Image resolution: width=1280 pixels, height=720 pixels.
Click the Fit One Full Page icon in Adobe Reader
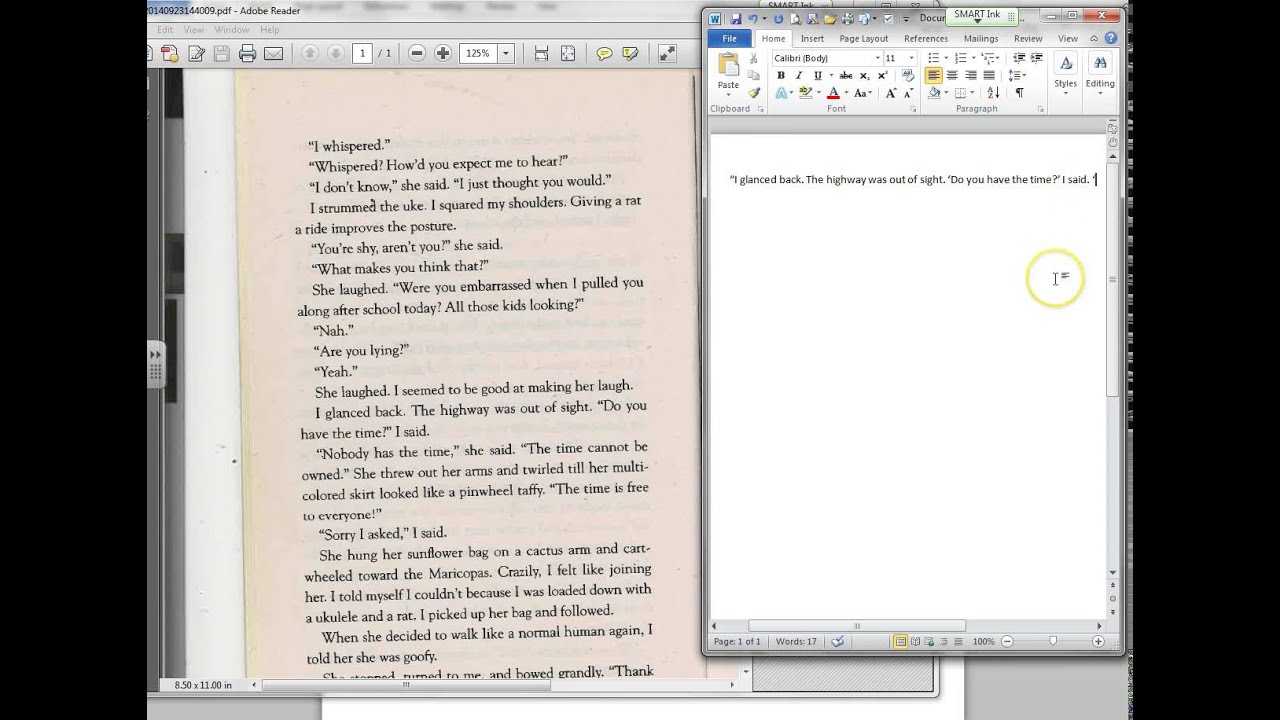(568, 53)
